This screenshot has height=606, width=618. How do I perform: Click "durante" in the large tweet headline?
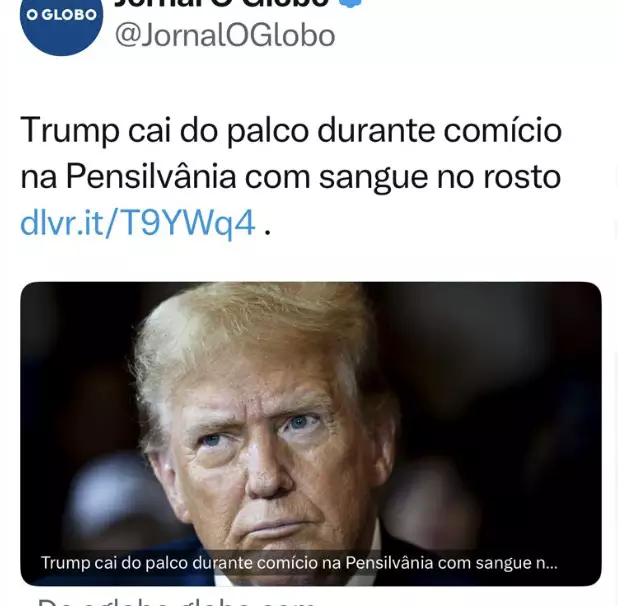tap(376, 130)
